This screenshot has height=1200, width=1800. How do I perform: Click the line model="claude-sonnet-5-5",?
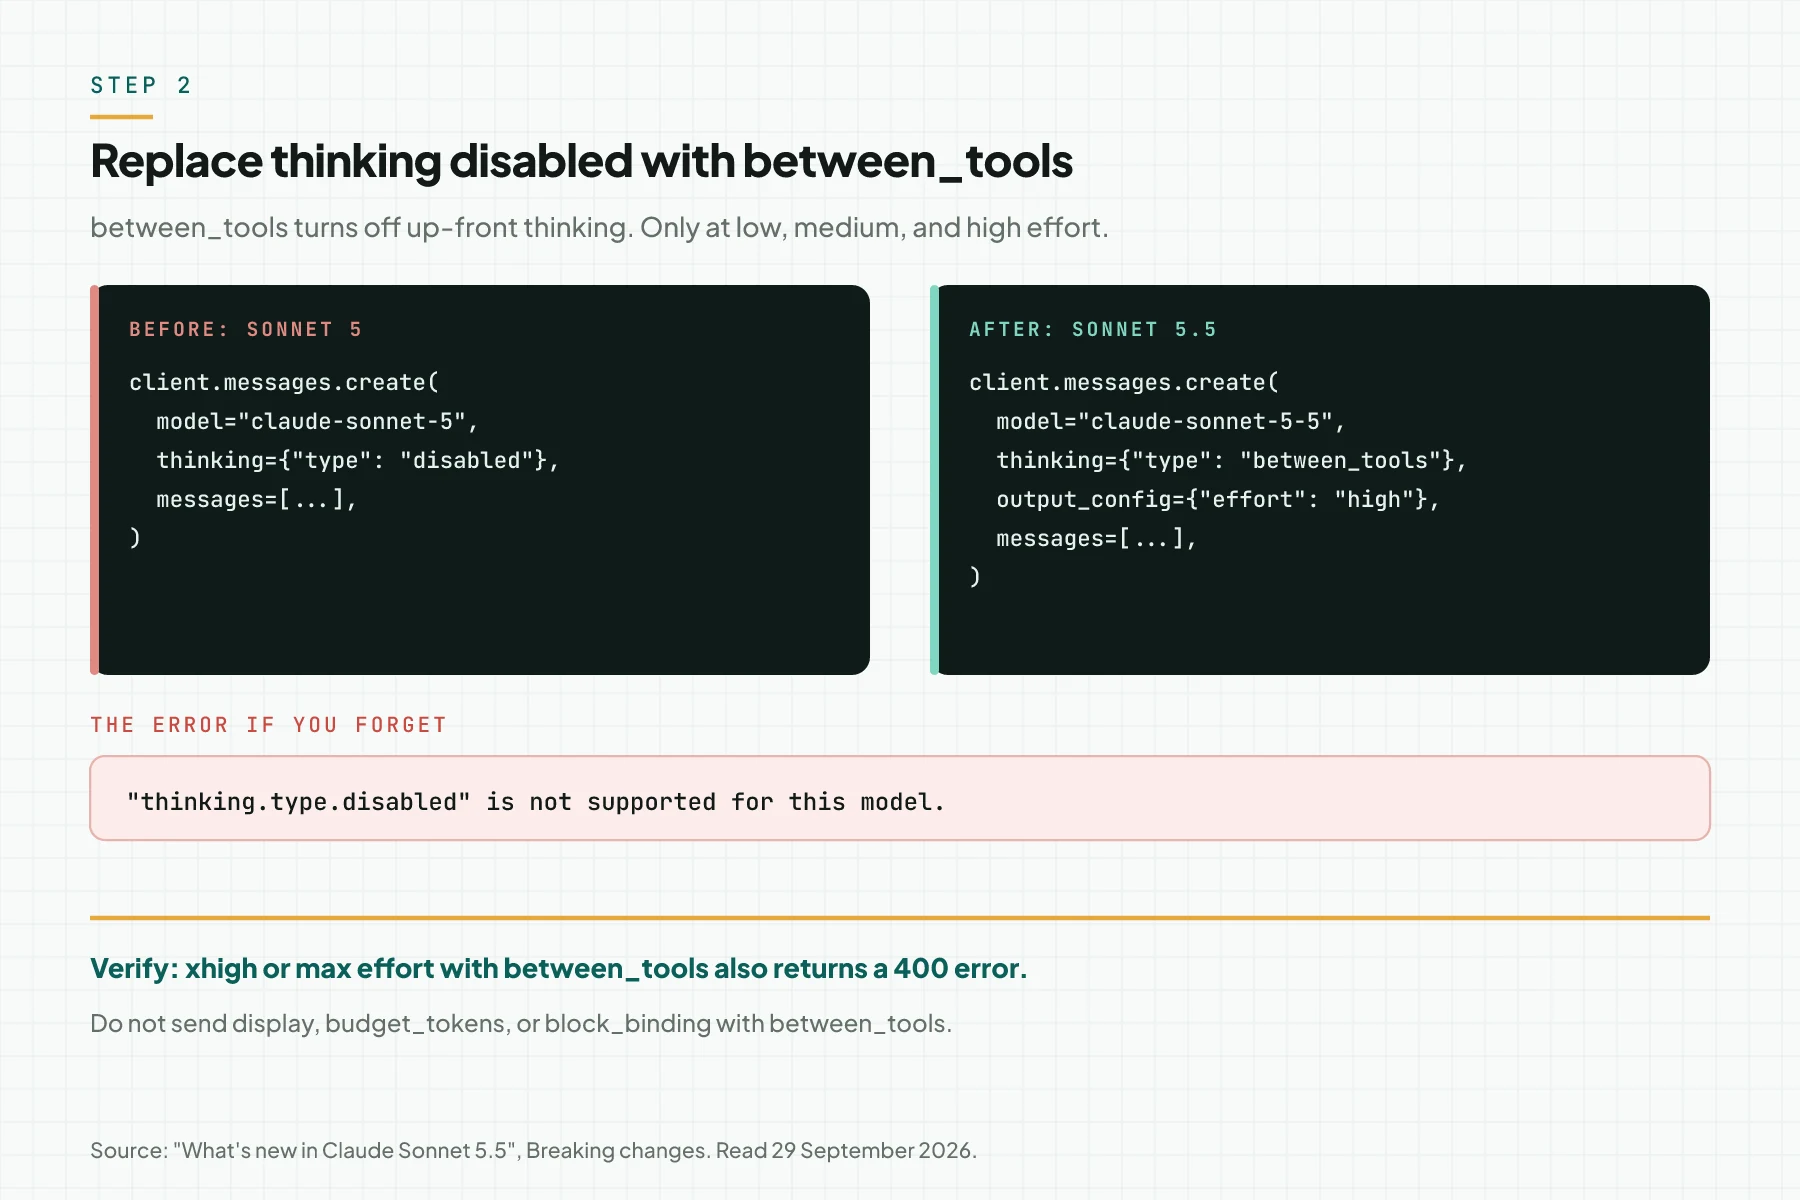click(x=1171, y=422)
